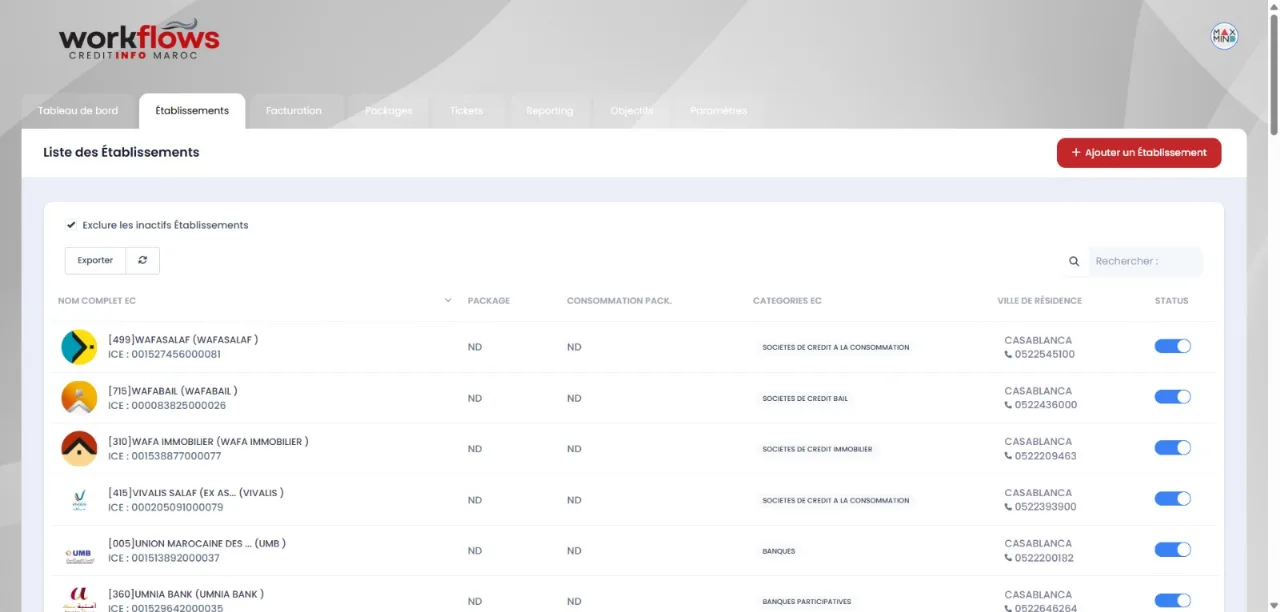Image resolution: width=1280 pixels, height=612 pixels.
Task: Click the Wafa Immobilier house logo
Action: [x=79, y=449]
